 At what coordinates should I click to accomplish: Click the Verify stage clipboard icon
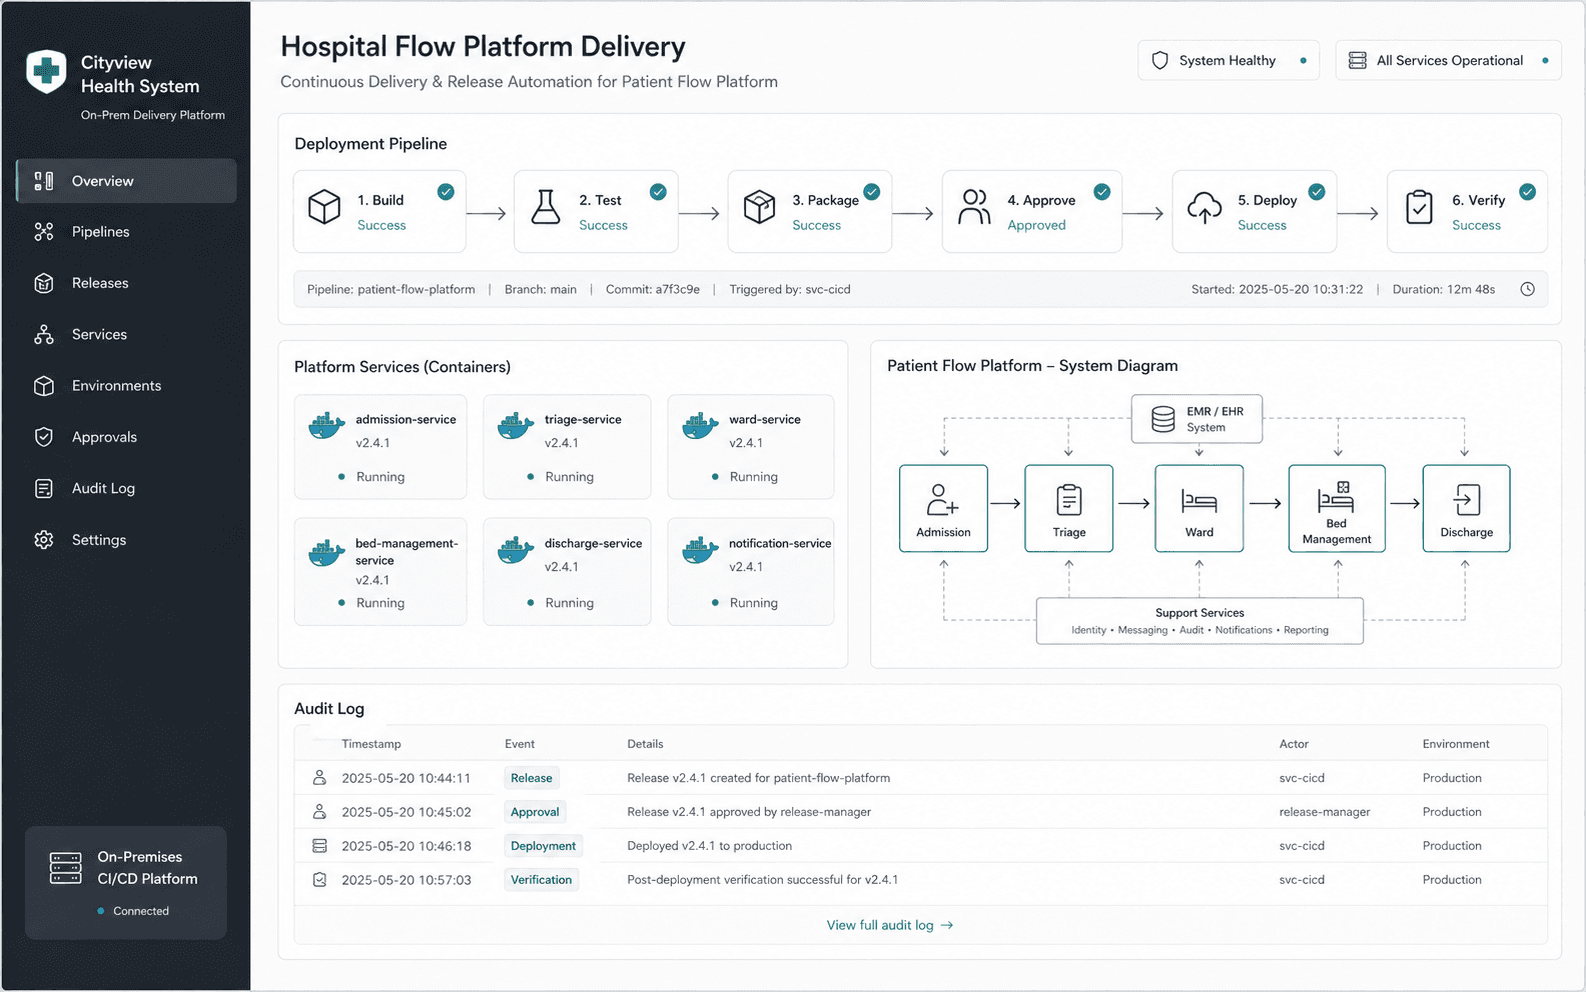tap(1419, 207)
